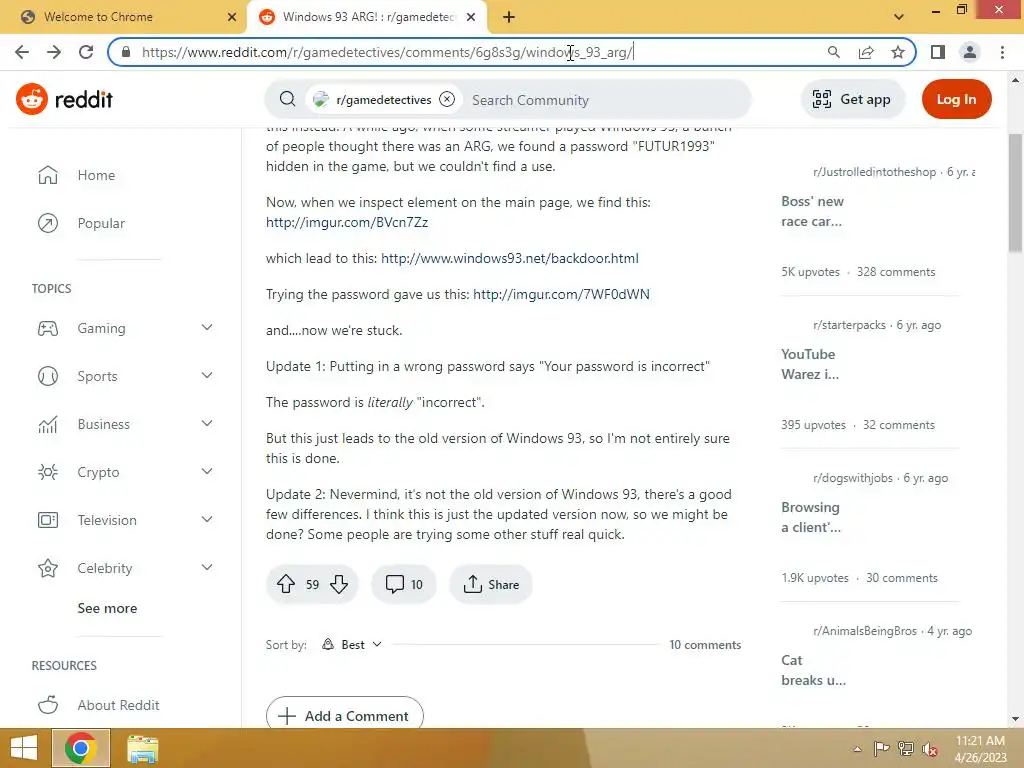This screenshot has height=768, width=1024.
Task: Expand the Business topic chevron
Action: click(207, 424)
